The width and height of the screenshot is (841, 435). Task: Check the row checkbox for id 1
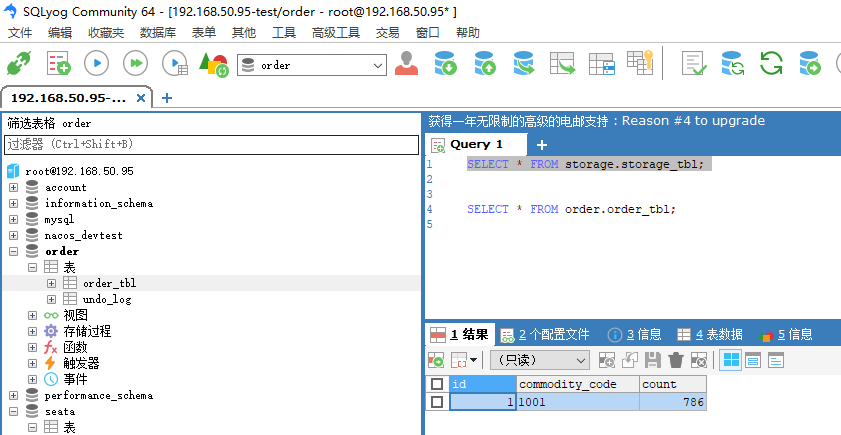[x=437, y=402]
